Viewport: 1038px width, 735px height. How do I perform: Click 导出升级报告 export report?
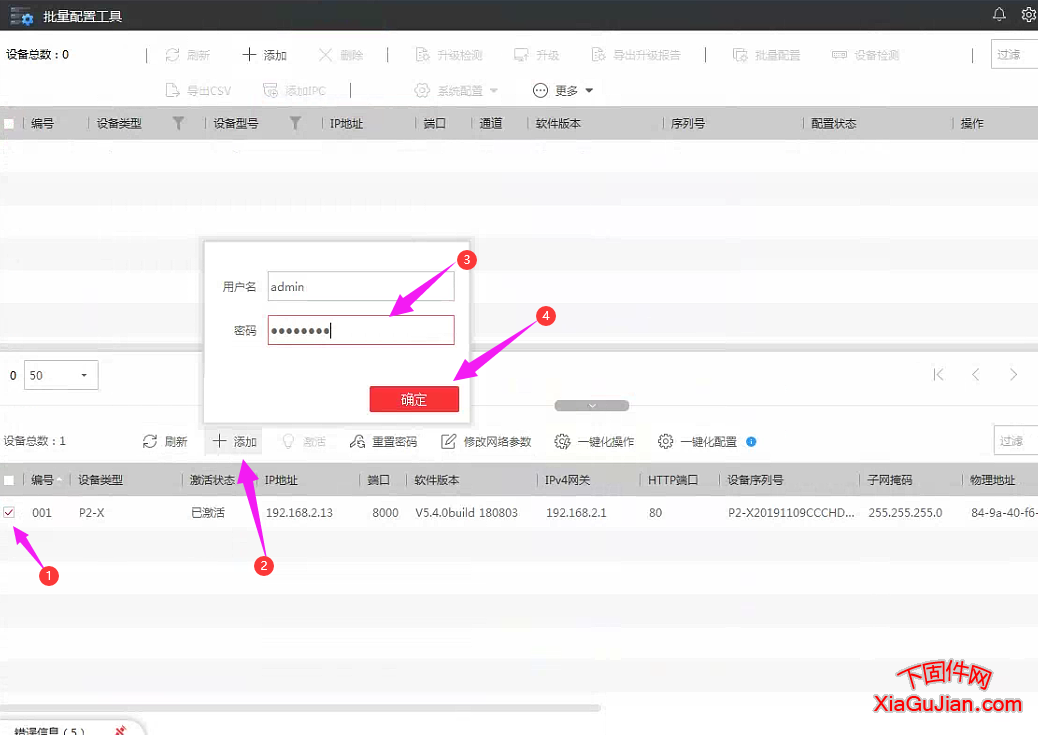[x=636, y=55]
